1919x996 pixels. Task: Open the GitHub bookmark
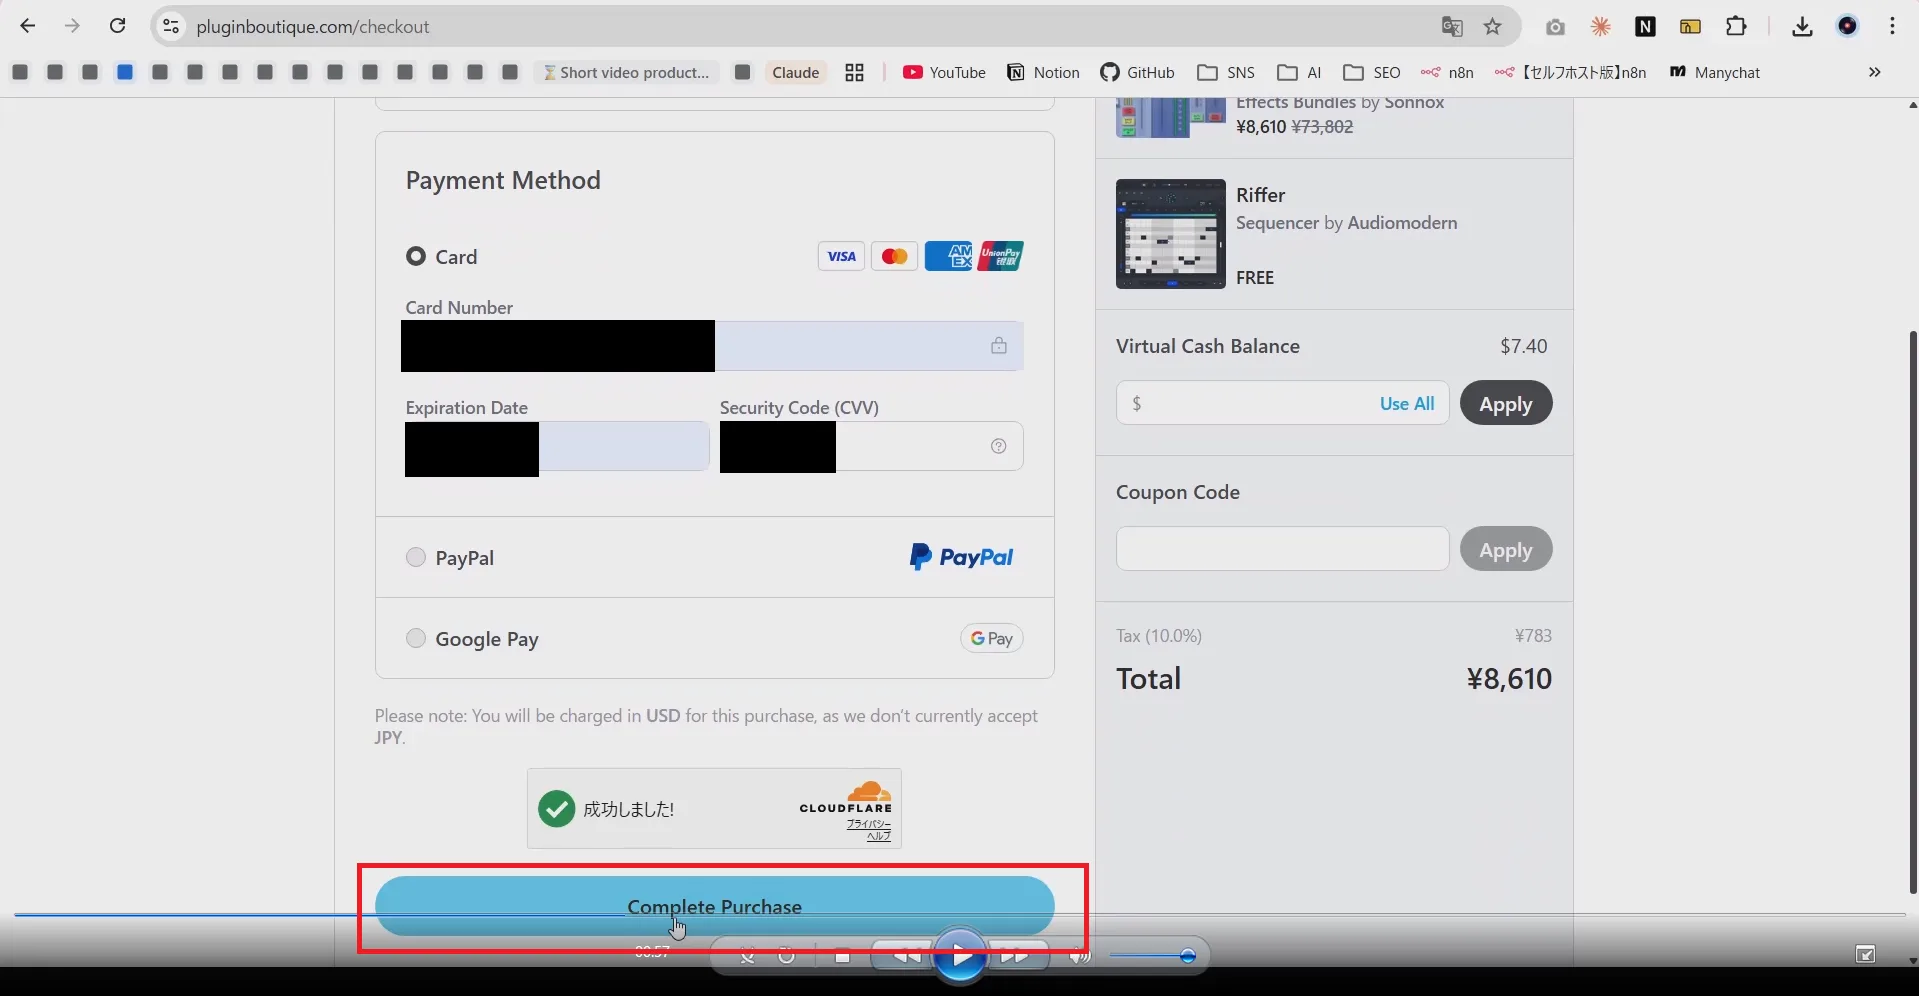tap(1137, 72)
